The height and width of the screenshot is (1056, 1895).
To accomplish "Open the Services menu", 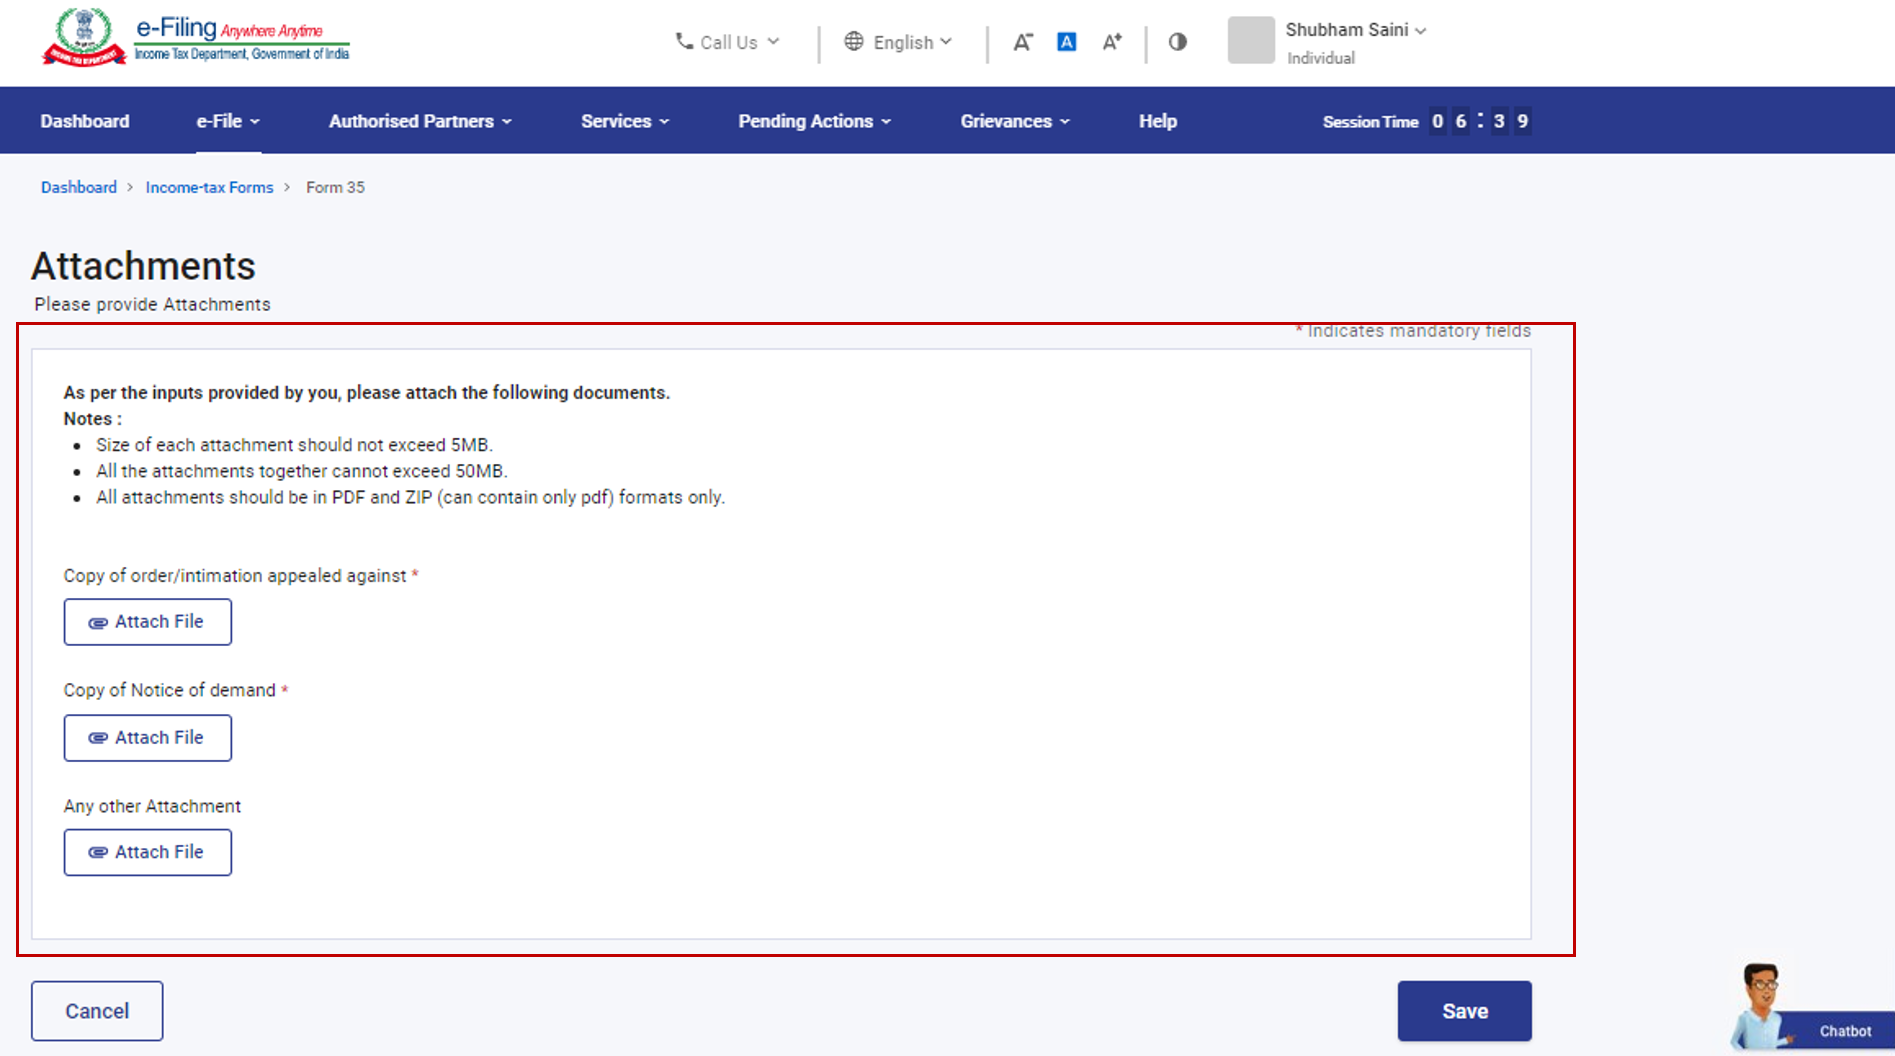I will [x=625, y=121].
